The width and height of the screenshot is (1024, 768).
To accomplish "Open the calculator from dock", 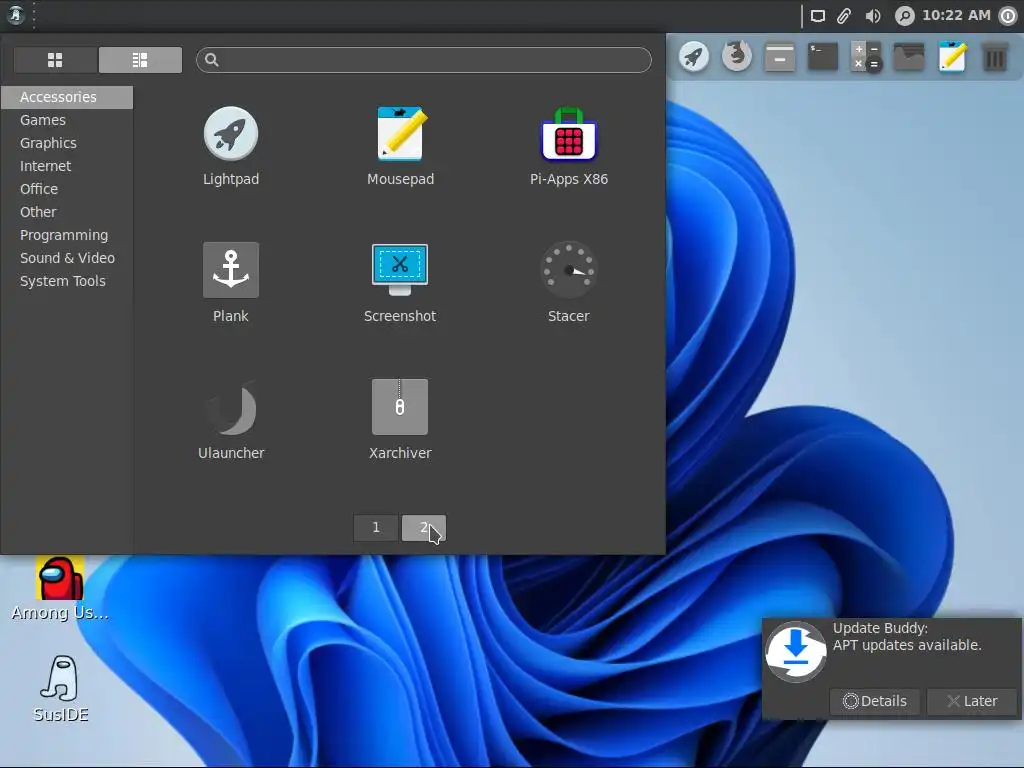I will click(866, 57).
